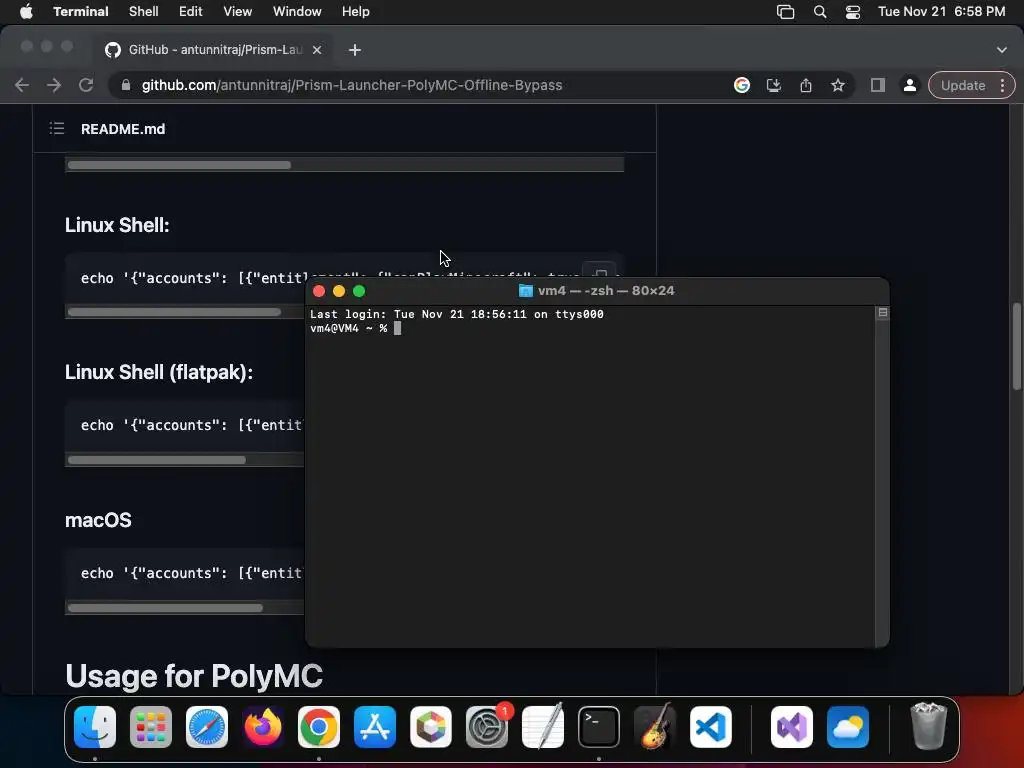Click the macOS echo command text
The height and width of the screenshot is (768, 1024).
click(192, 573)
